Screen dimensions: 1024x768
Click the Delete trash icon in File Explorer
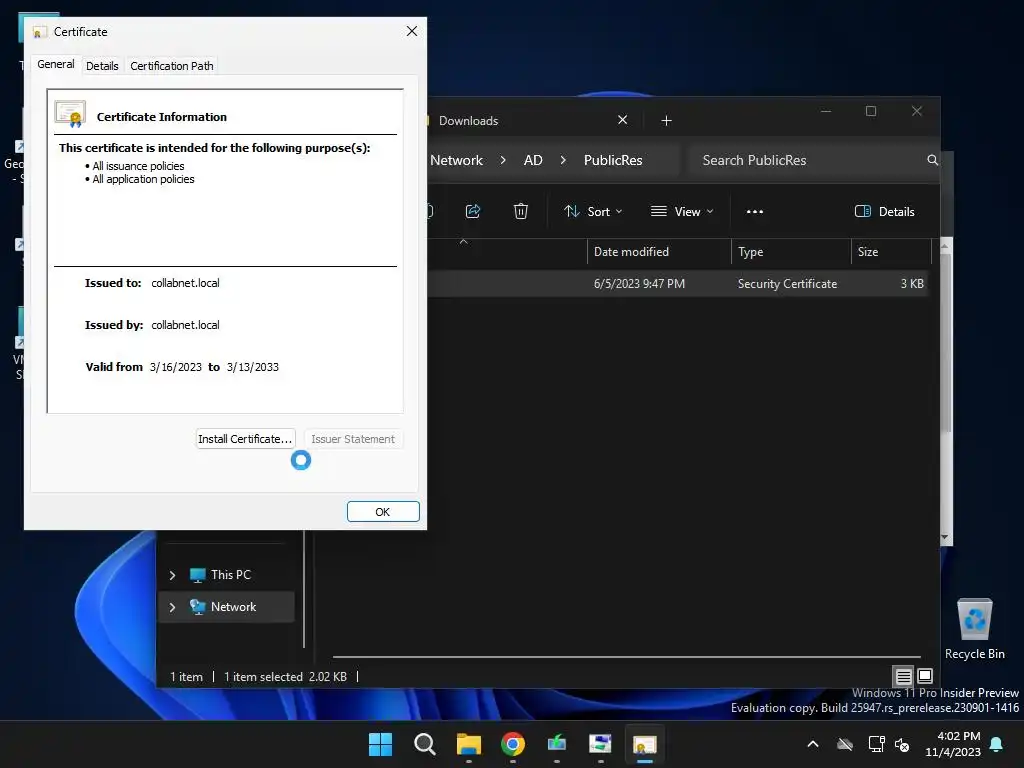[520, 211]
